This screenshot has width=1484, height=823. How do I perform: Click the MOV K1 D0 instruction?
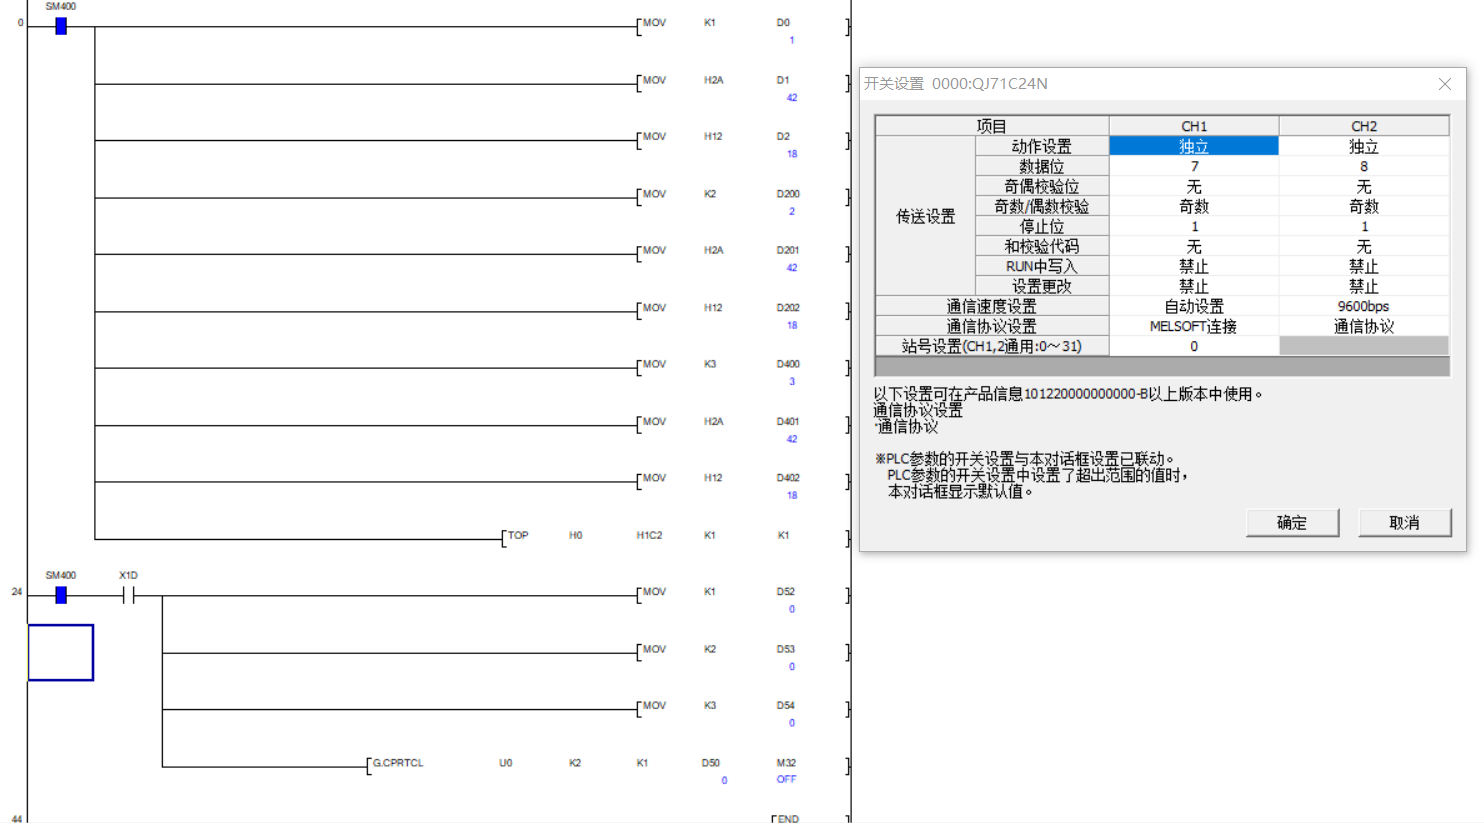(654, 24)
